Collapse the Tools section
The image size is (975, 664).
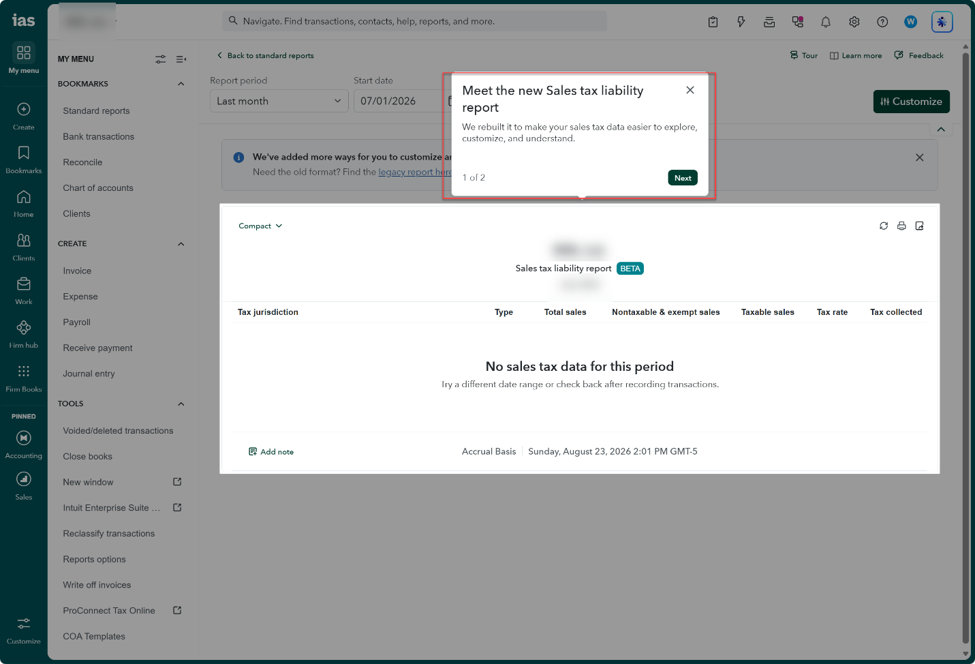coord(181,404)
